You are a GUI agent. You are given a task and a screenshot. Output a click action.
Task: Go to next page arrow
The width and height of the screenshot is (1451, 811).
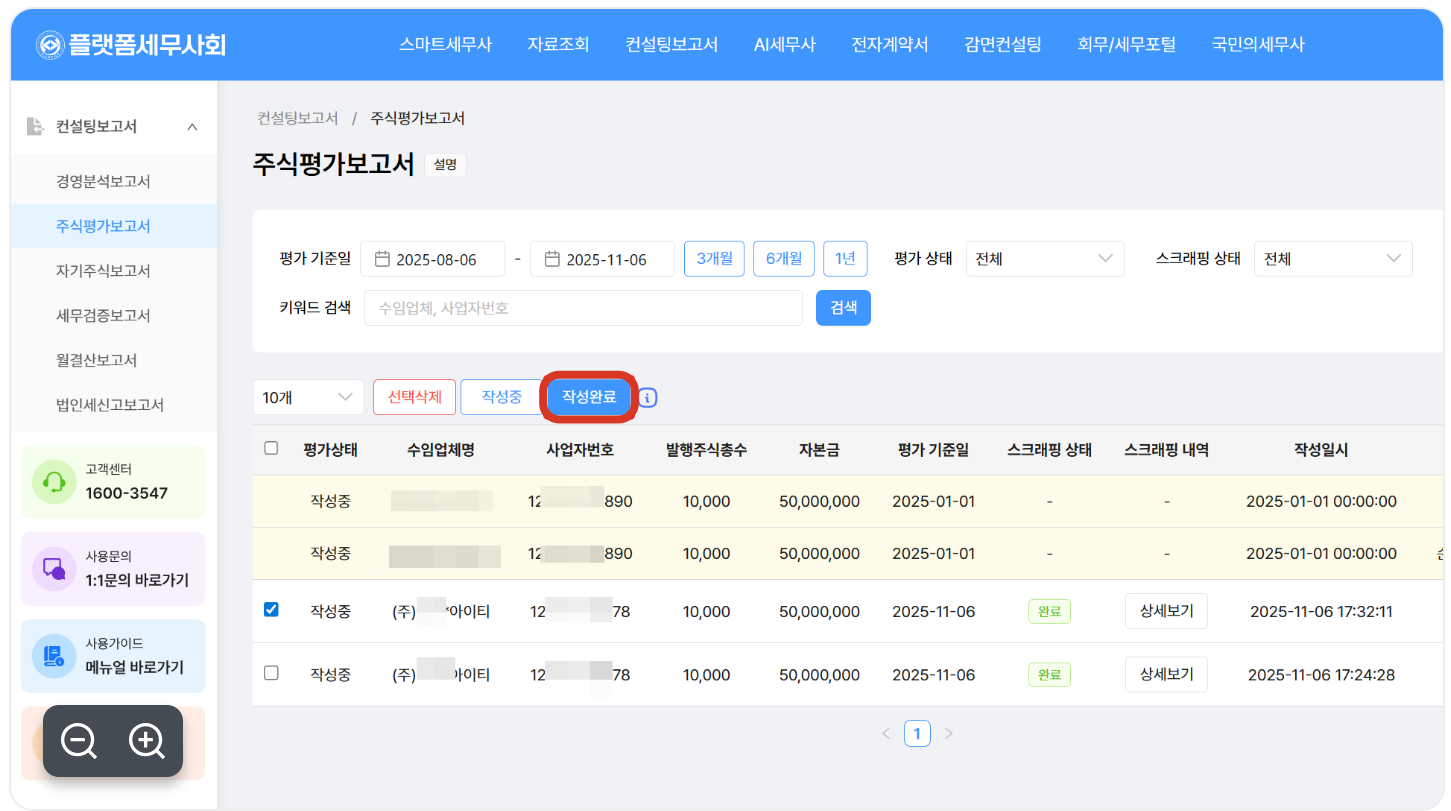tap(949, 734)
